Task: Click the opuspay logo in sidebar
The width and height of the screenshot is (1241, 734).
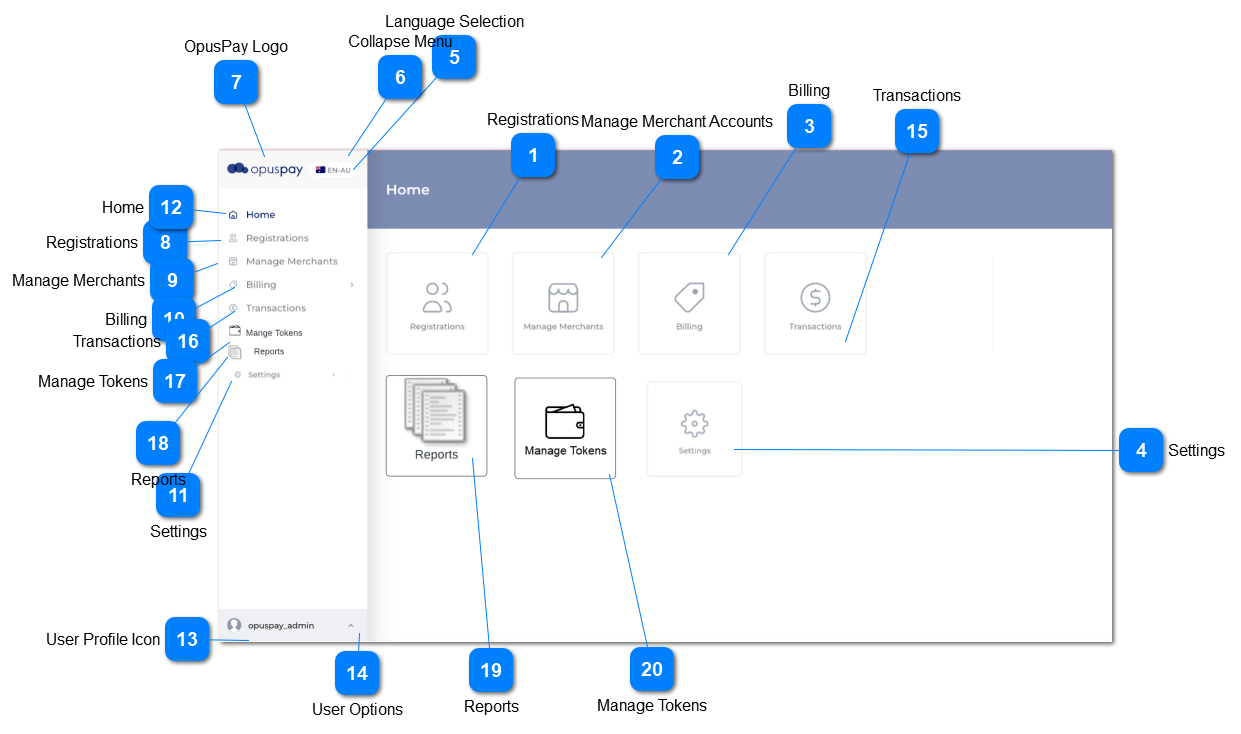Action: point(265,169)
